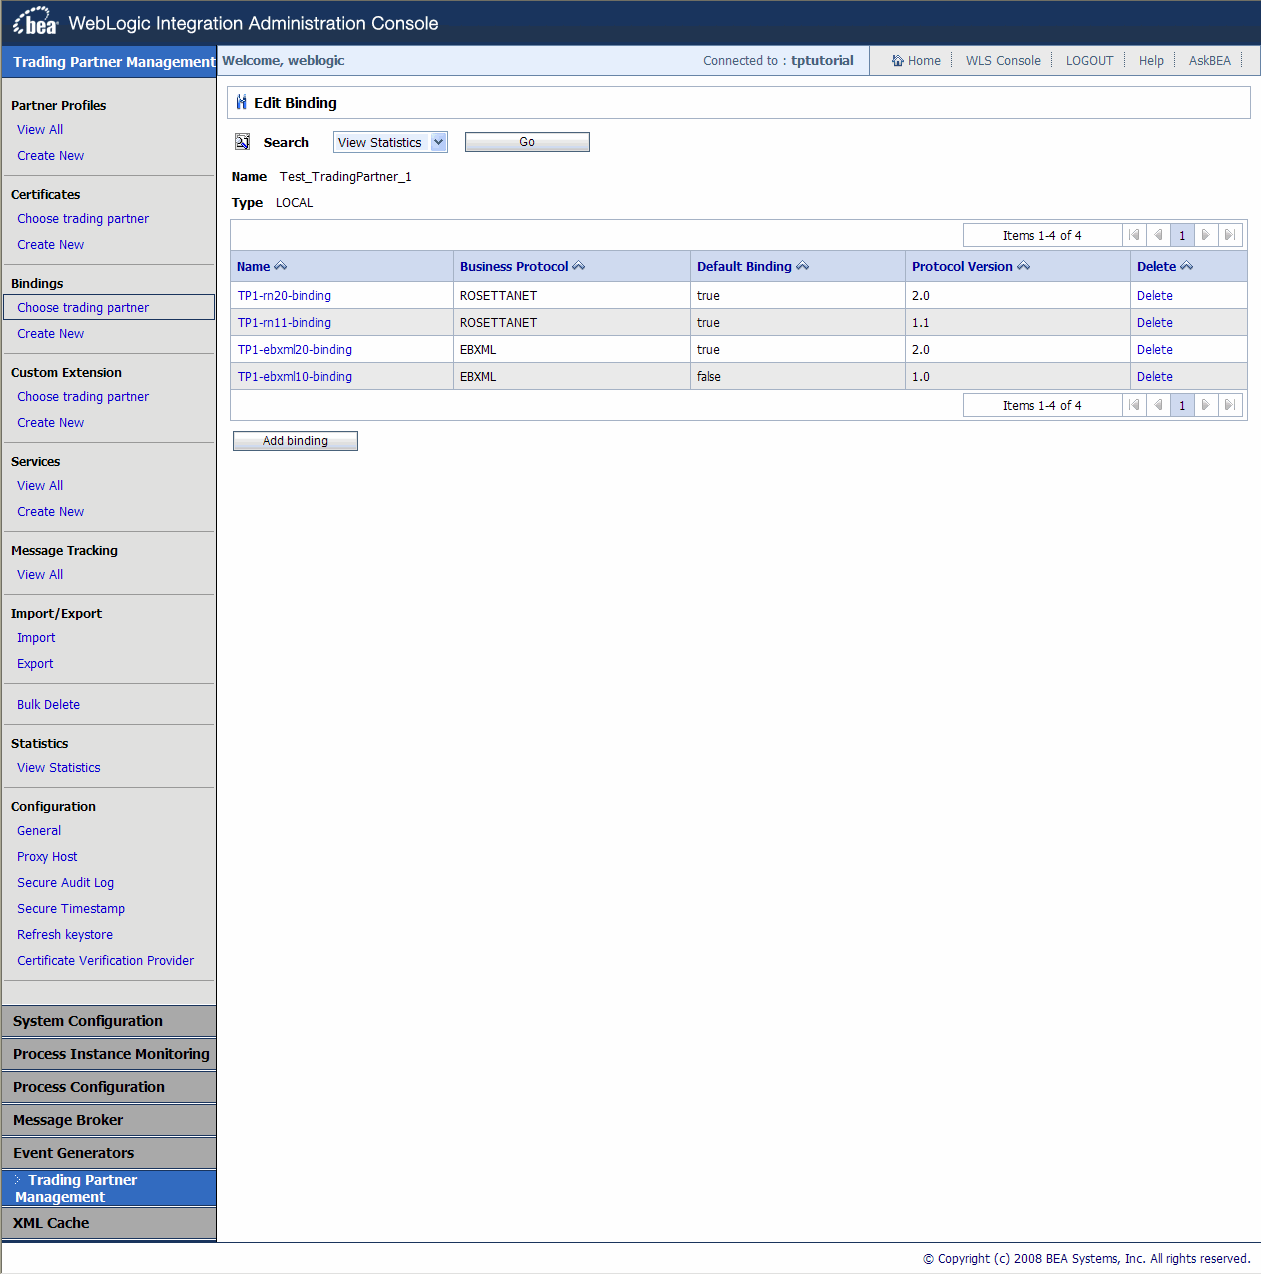View All under Message Tracking

tap(40, 575)
